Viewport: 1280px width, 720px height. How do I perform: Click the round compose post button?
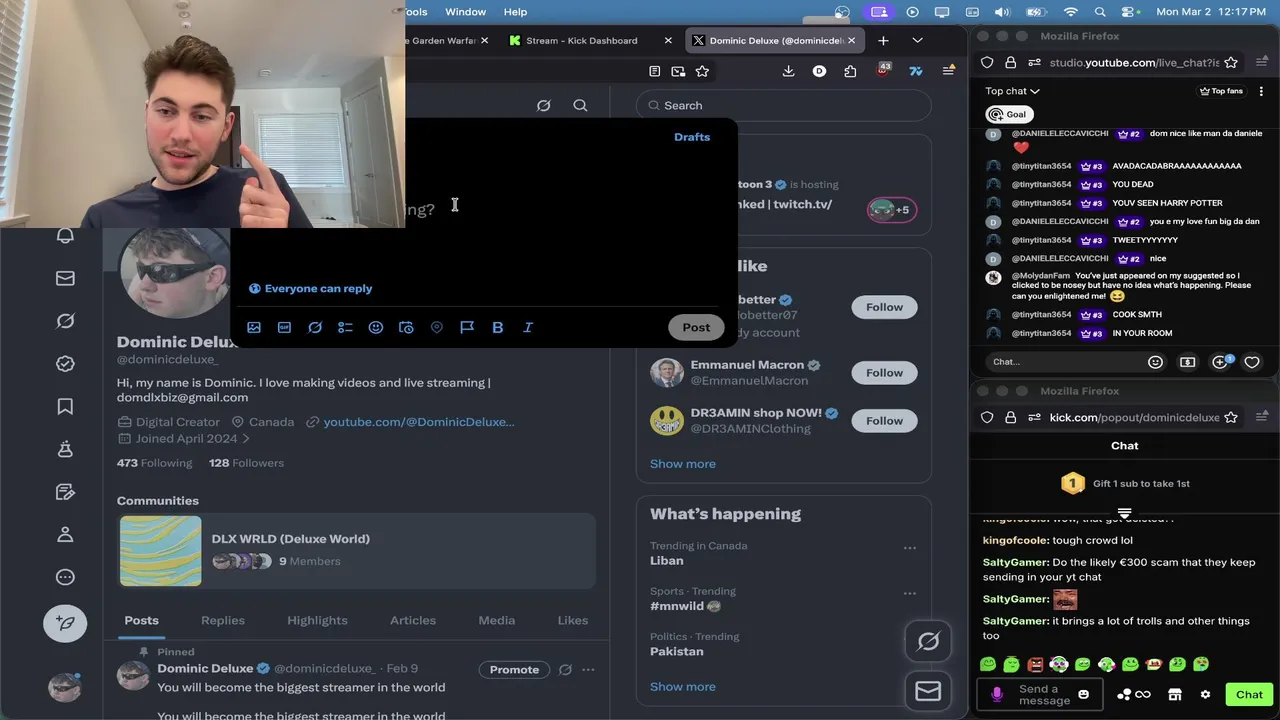[x=65, y=623]
